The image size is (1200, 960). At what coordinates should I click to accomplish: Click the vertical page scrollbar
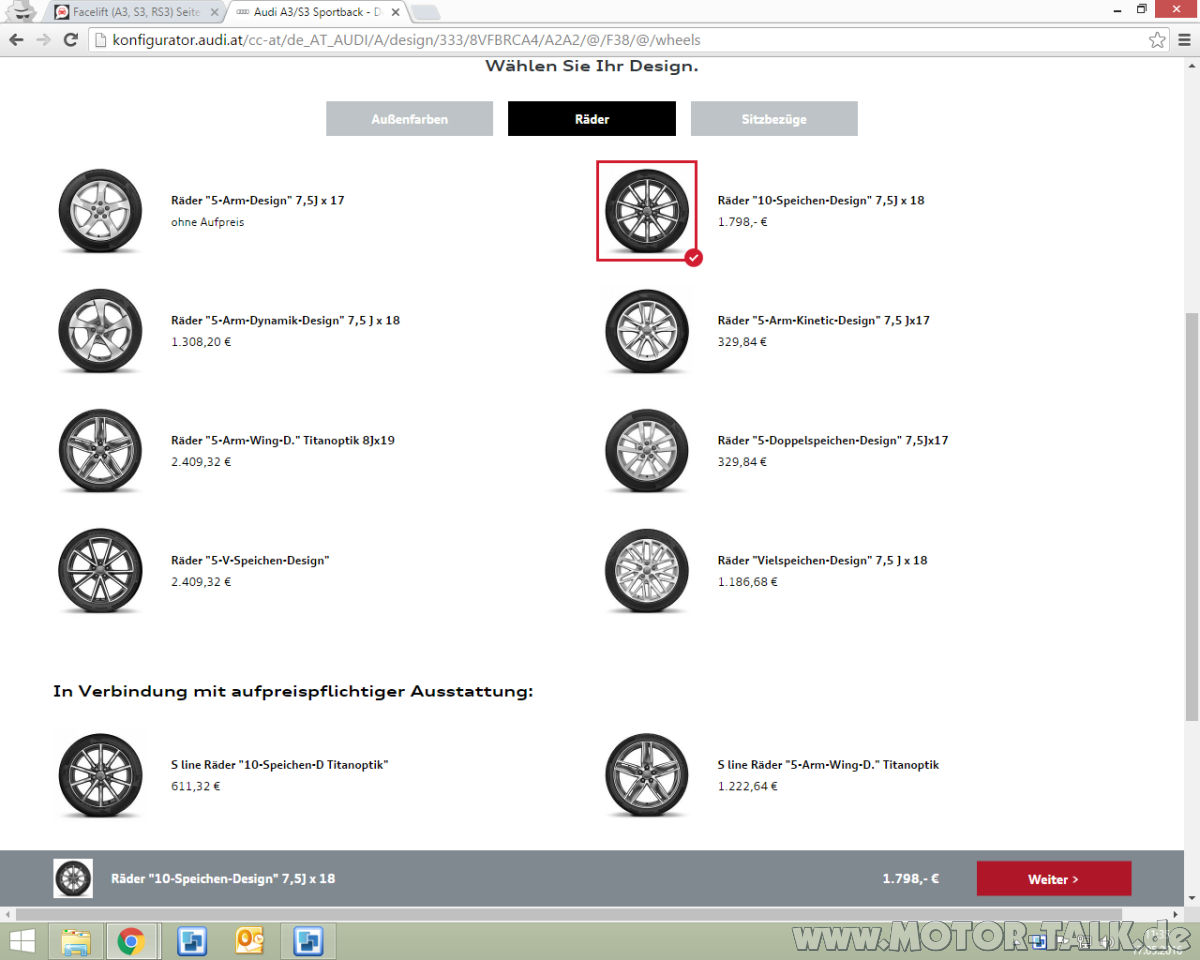(x=1191, y=515)
